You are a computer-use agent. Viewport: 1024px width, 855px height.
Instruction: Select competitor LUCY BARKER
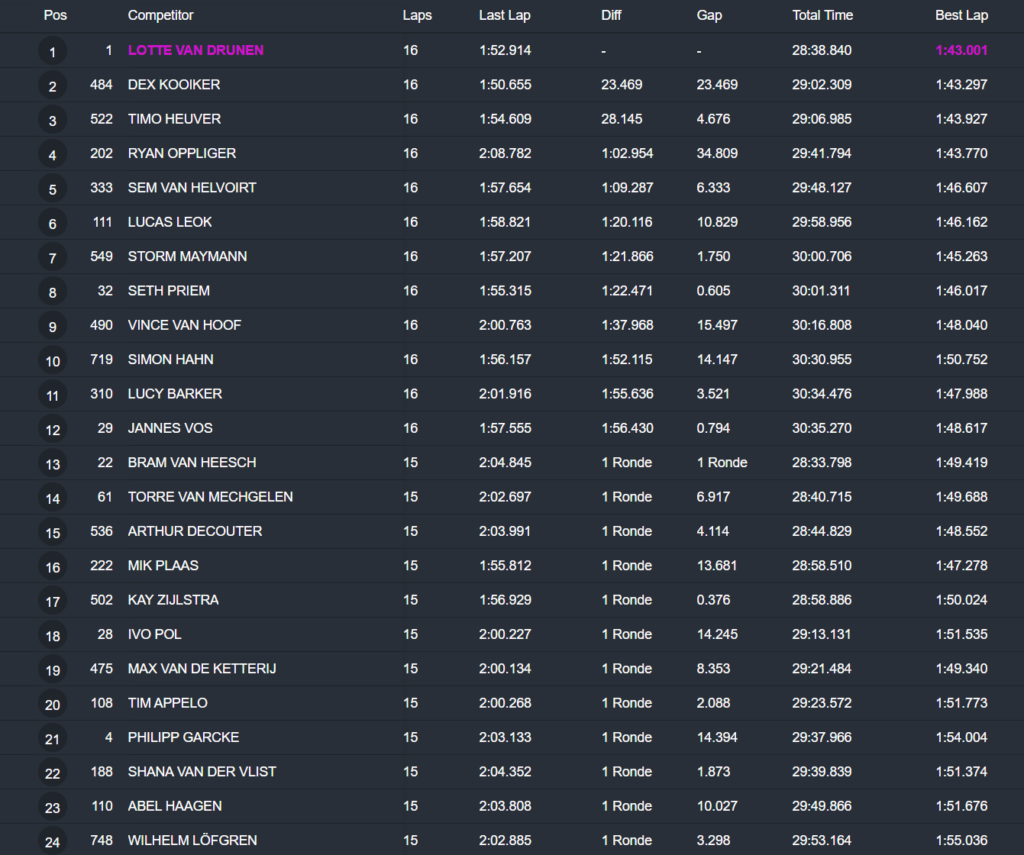coord(175,394)
